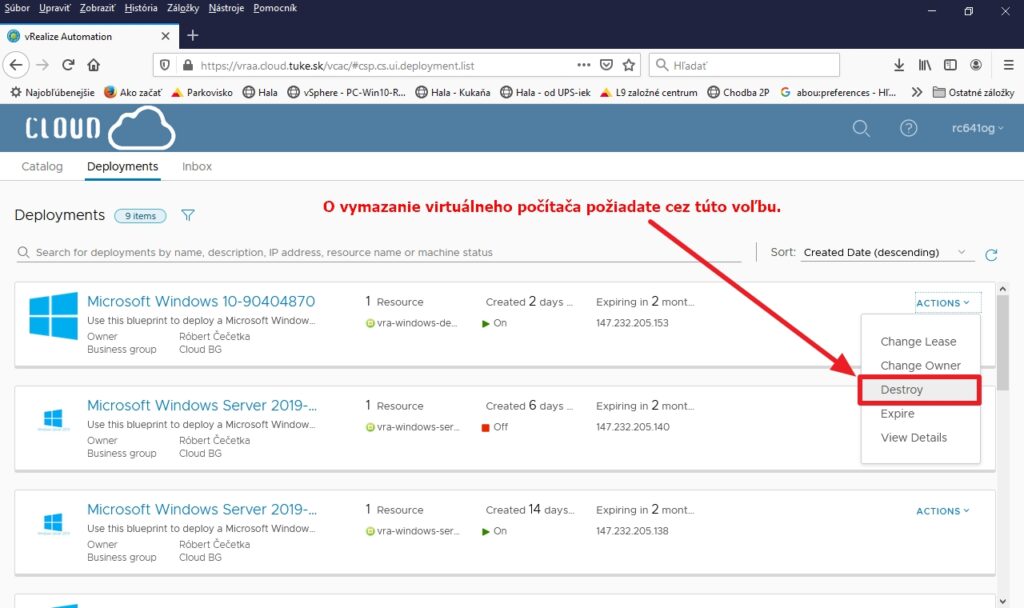
Task: Click IP address 147.232.205.140
Action: 632,426
